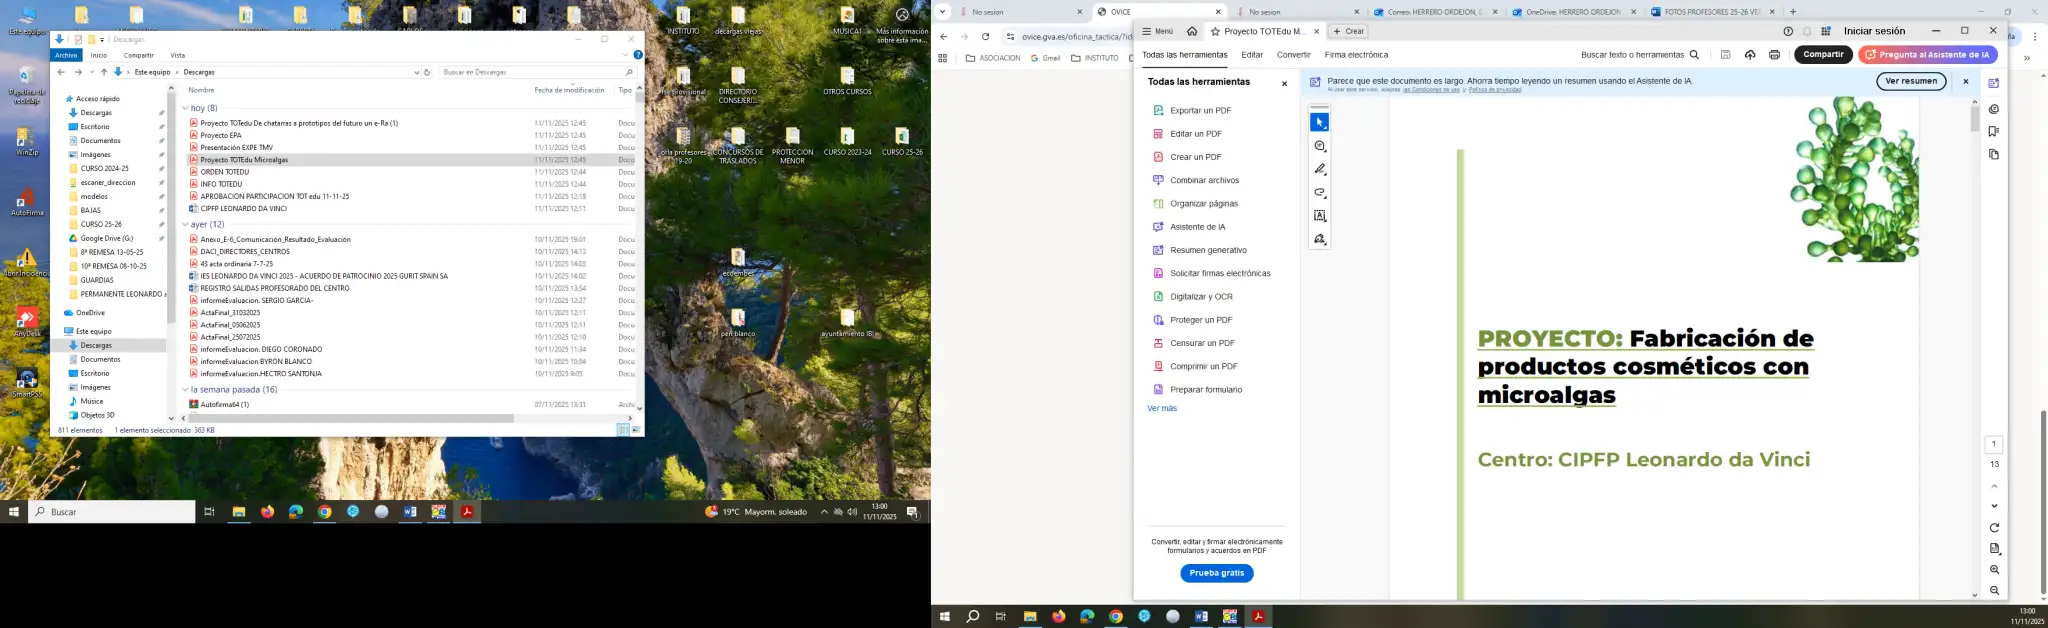
Task: Click the Ver más link
Action: coord(1161,409)
